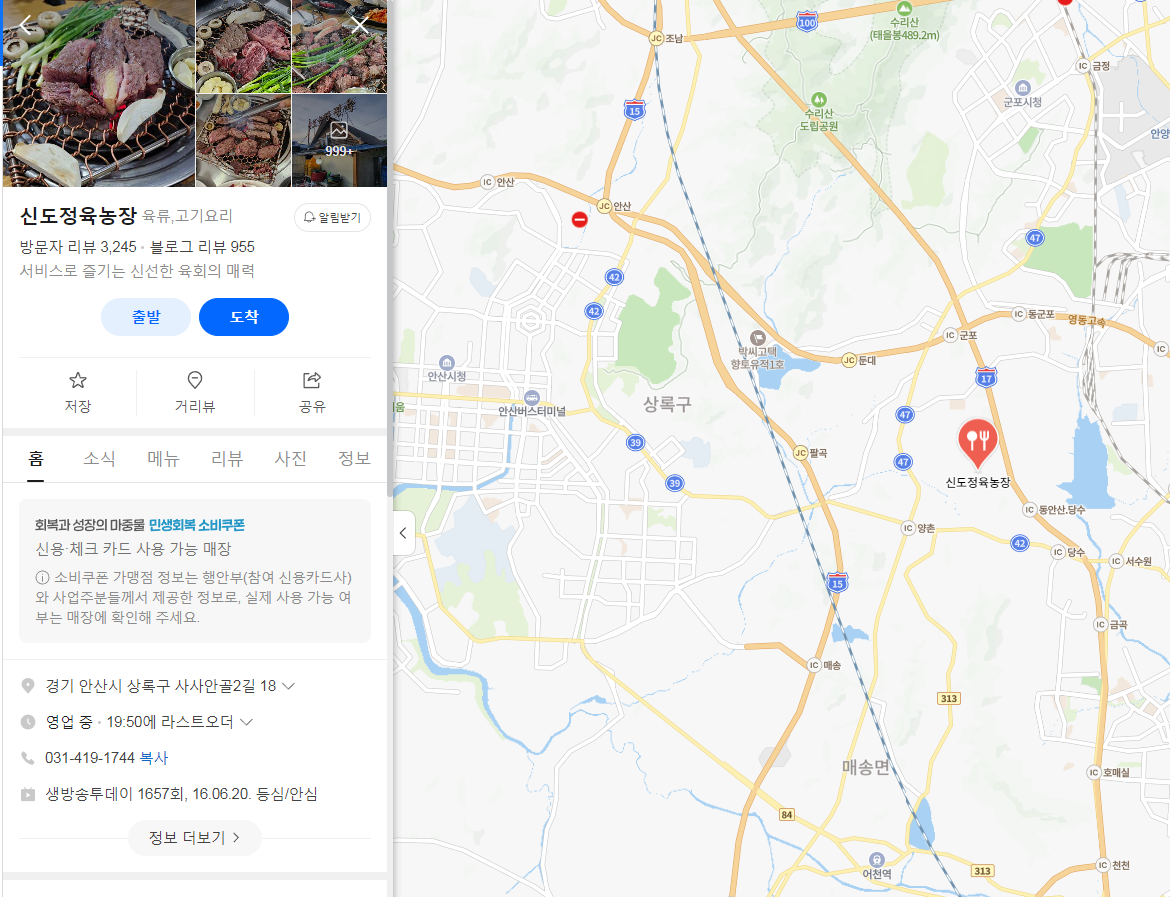Share the place using the 공유 icon

pos(312,393)
